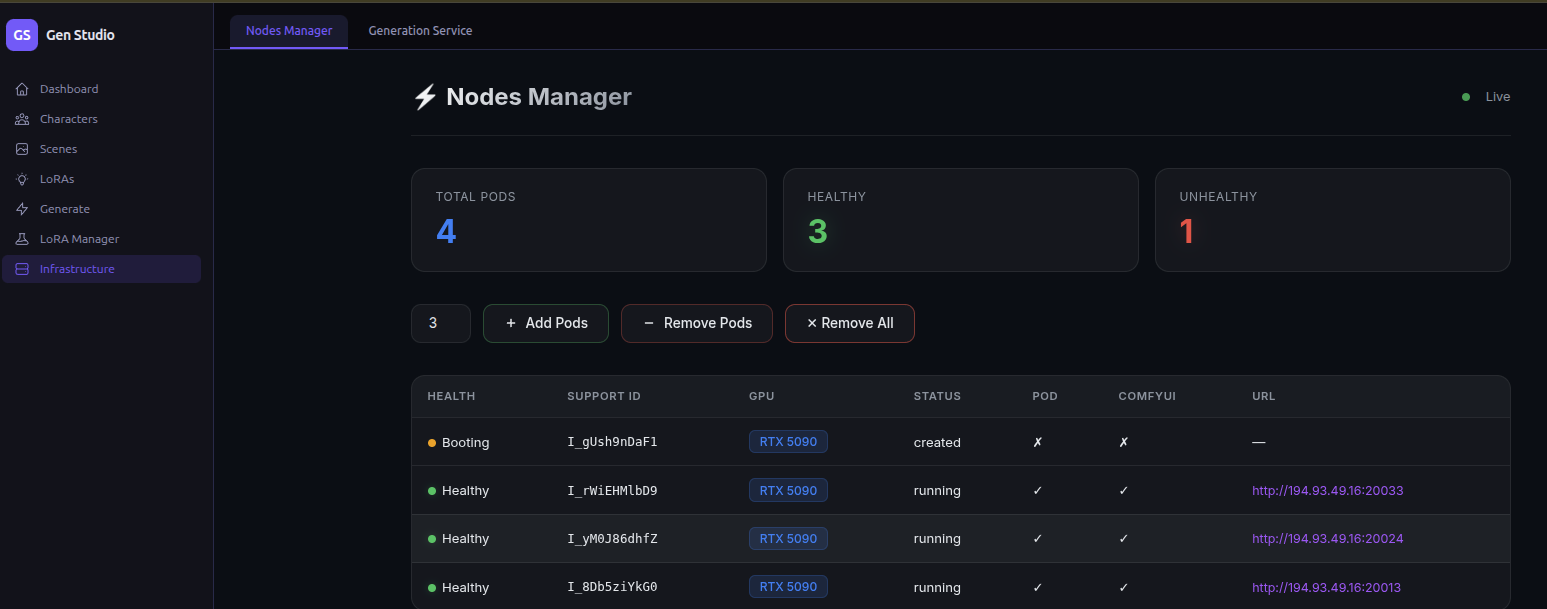Click the Characters people icon in sidebar
The image size is (1547, 609).
click(22, 119)
